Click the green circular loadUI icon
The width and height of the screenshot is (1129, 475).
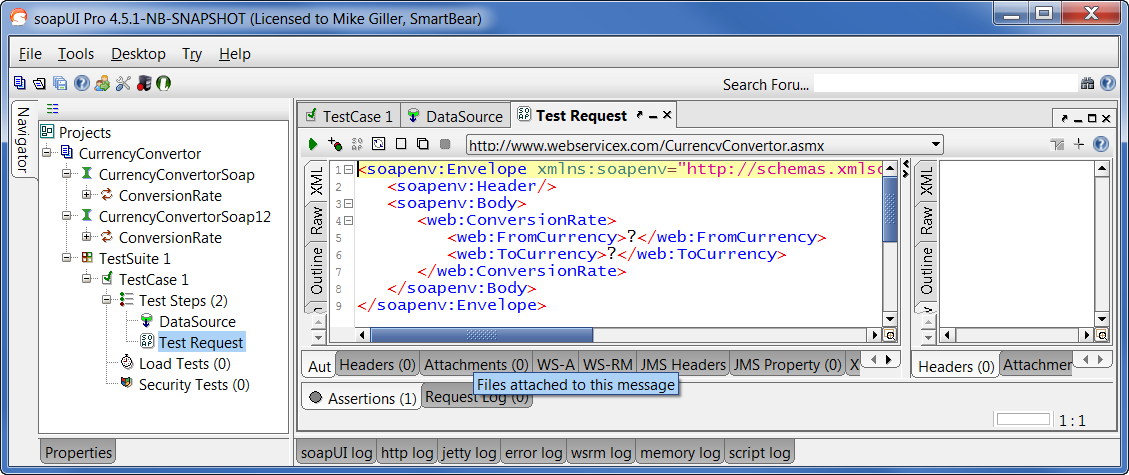[x=163, y=83]
